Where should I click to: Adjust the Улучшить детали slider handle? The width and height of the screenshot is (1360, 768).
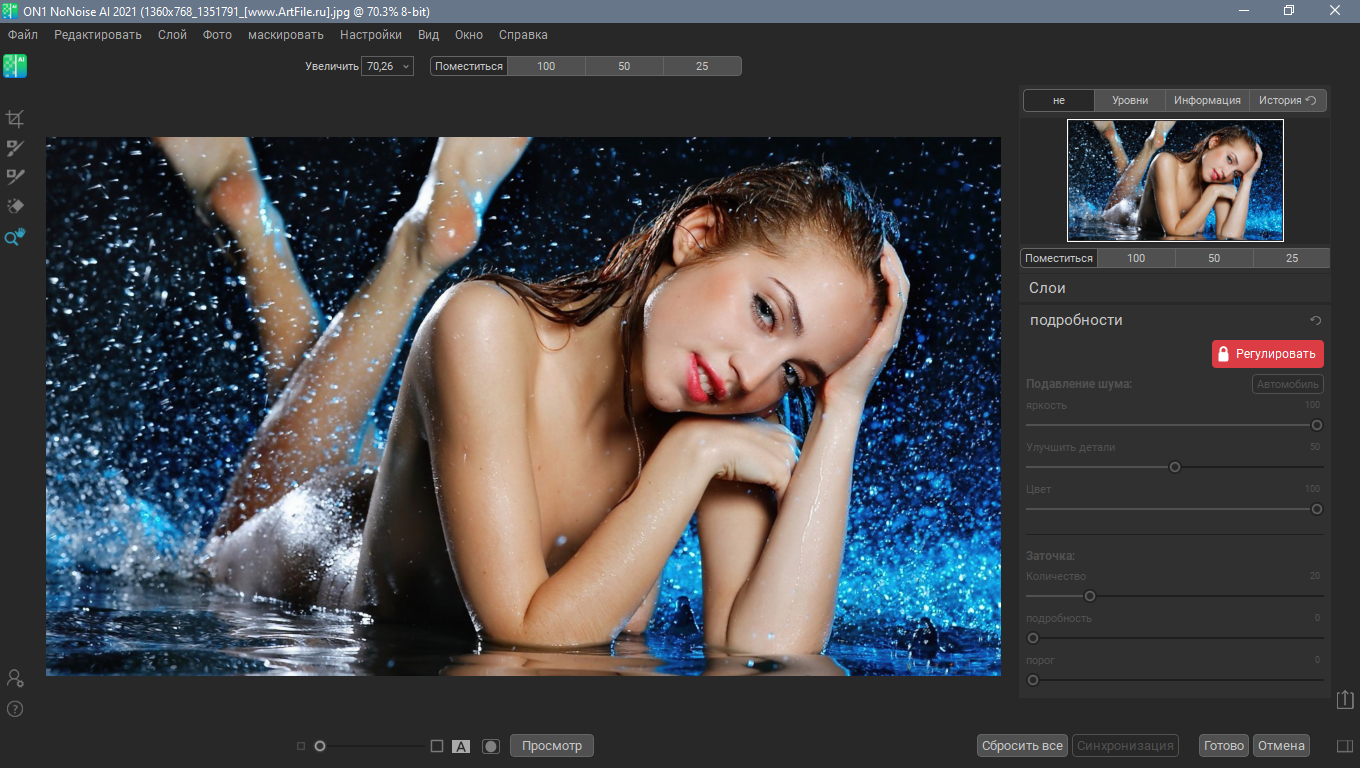point(1175,467)
